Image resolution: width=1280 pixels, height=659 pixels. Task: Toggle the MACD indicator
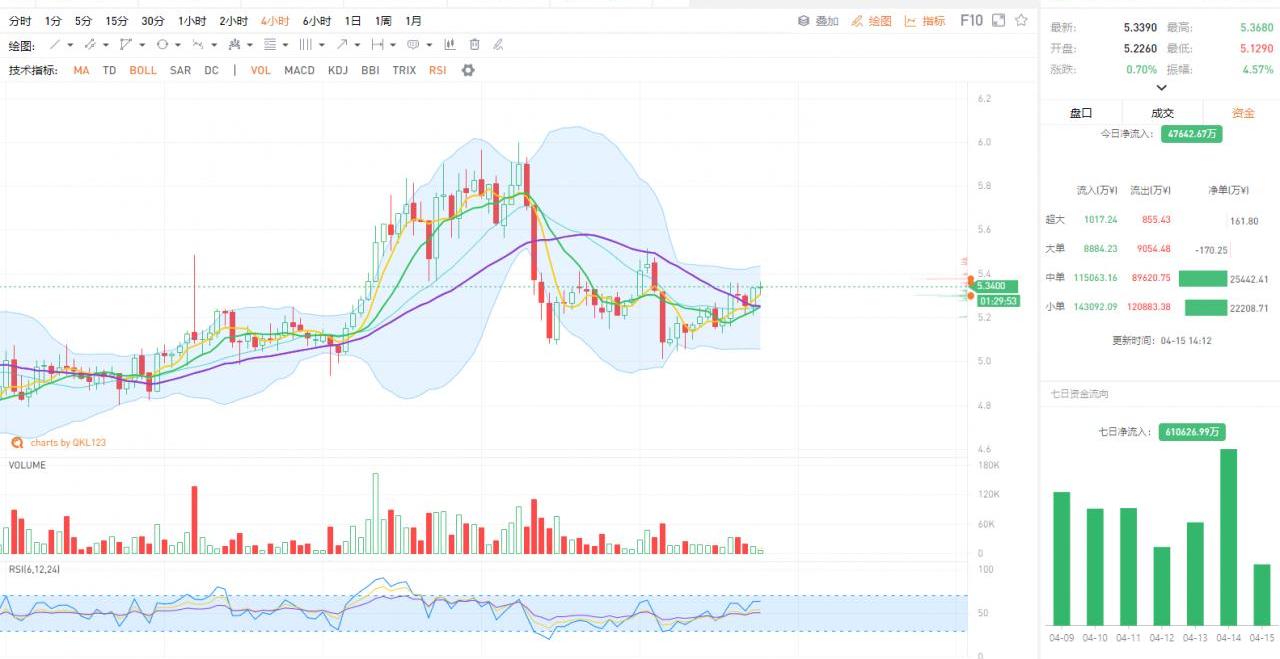(x=299, y=70)
